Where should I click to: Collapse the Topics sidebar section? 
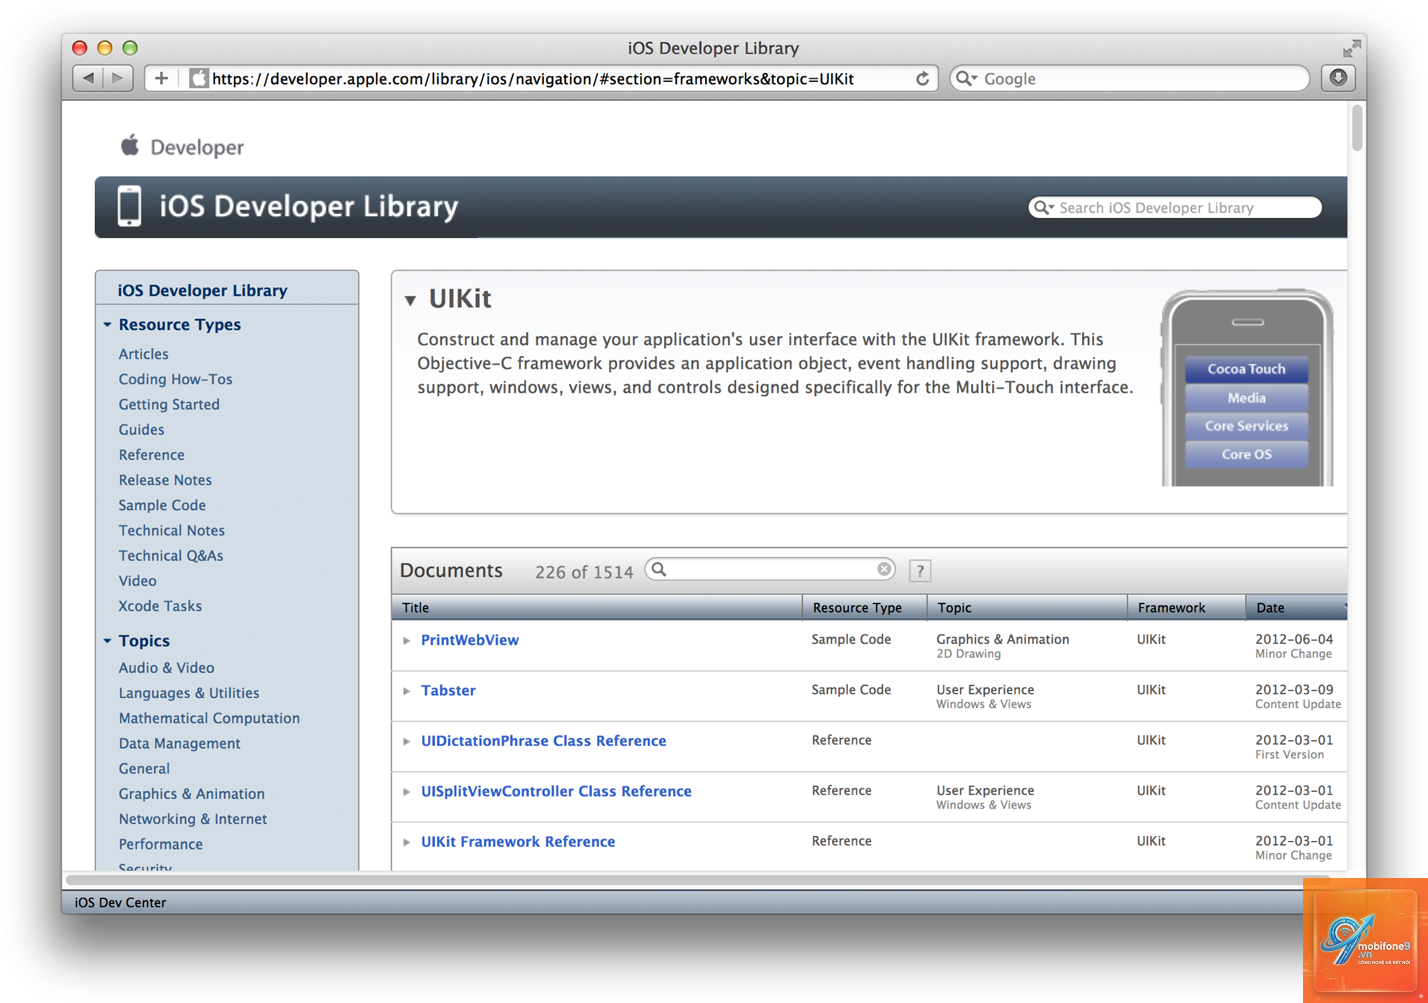tap(107, 641)
